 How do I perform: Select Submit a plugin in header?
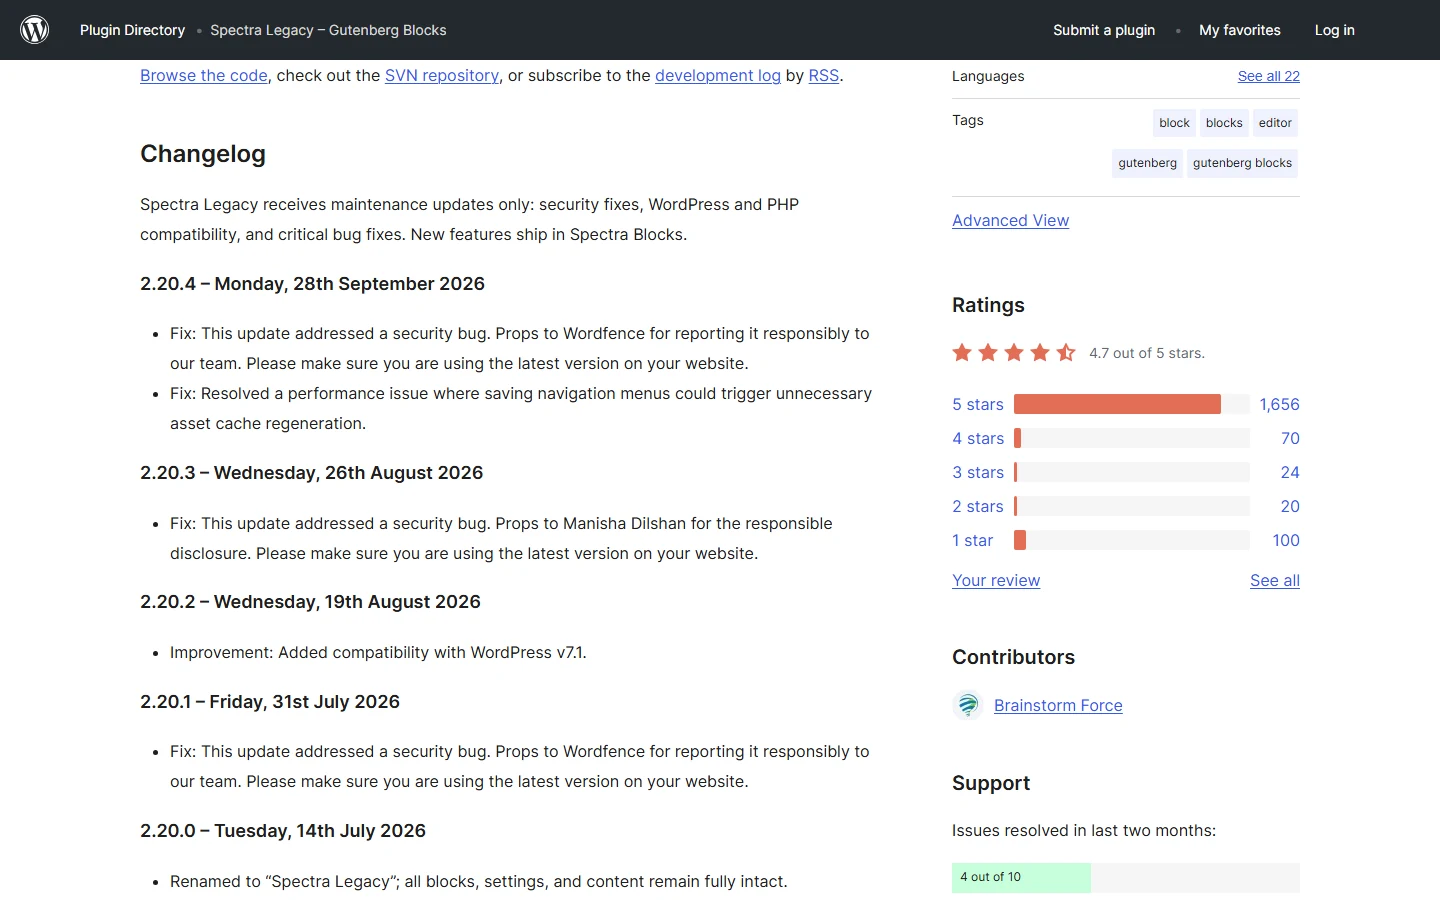tap(1104, 30)
